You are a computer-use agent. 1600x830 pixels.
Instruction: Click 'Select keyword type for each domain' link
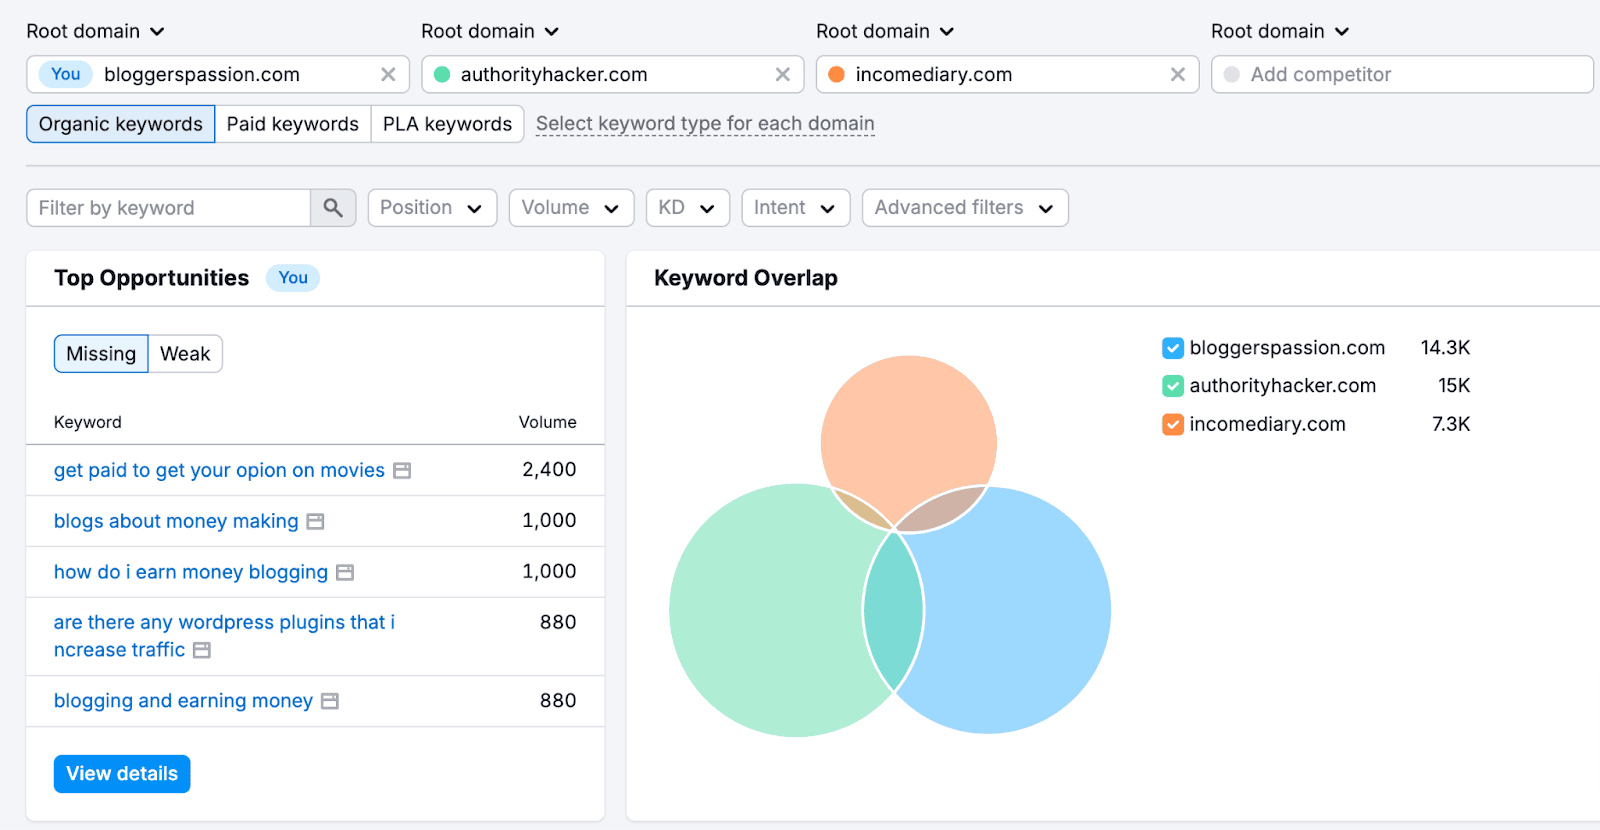[x=705, y=124]
